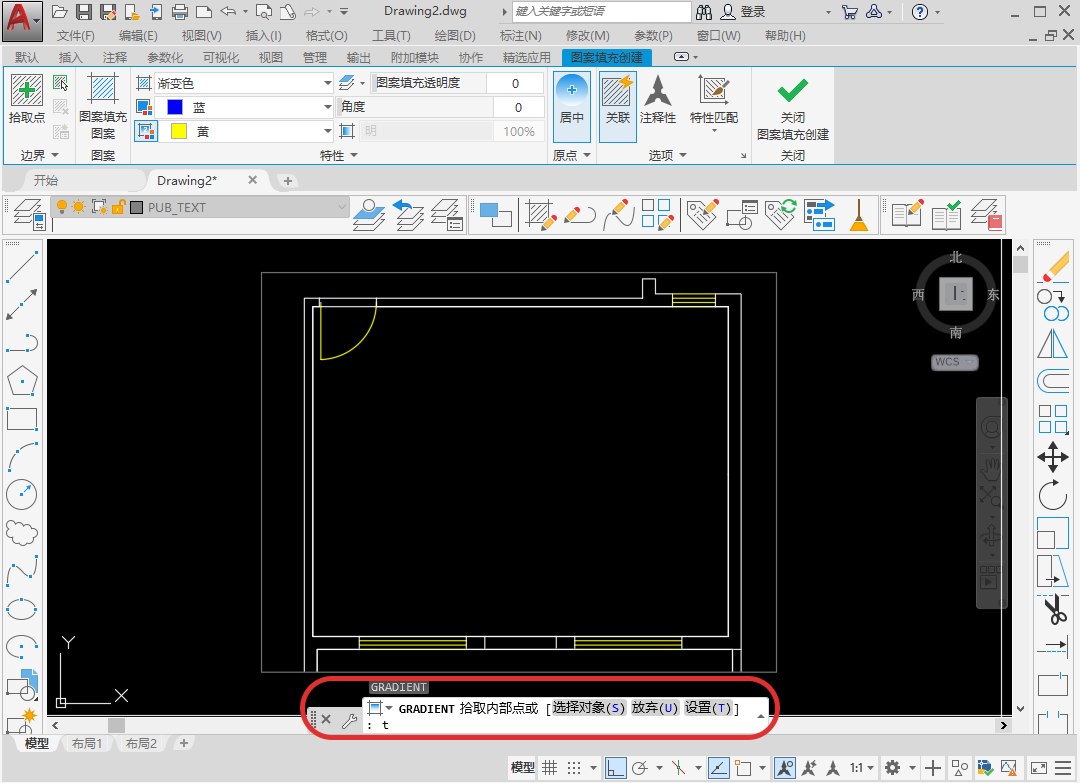The width and height of the screenshot is (1080, 783).
Task: Click the Save icon in quick access toolbar
Action: [83, 12]
